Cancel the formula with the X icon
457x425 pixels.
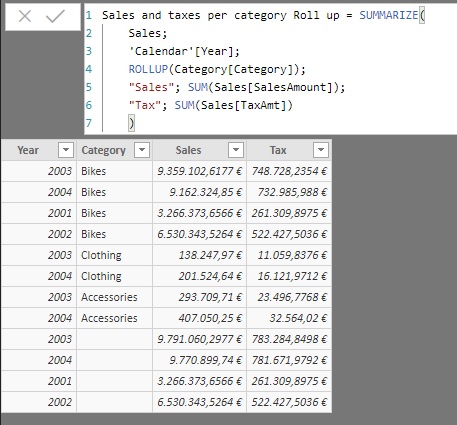tap(25, 16)
